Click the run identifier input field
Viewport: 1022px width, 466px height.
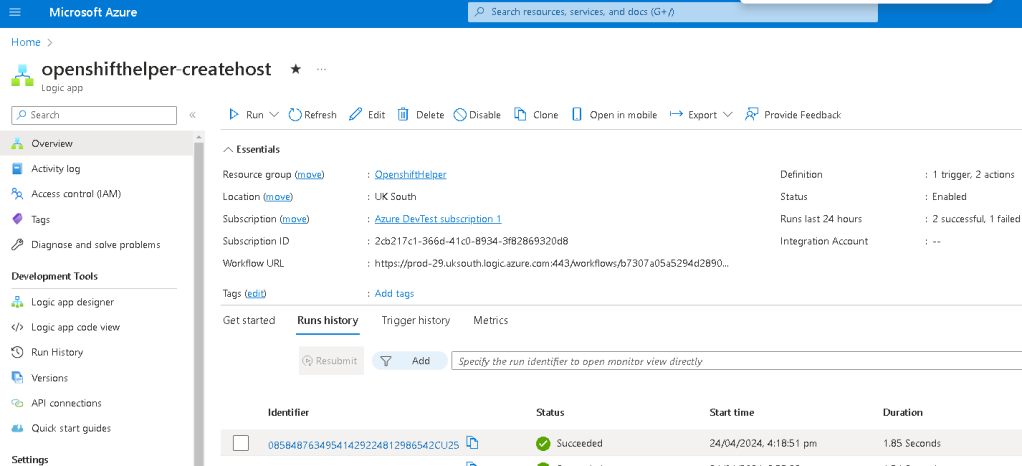coord(737,361)
